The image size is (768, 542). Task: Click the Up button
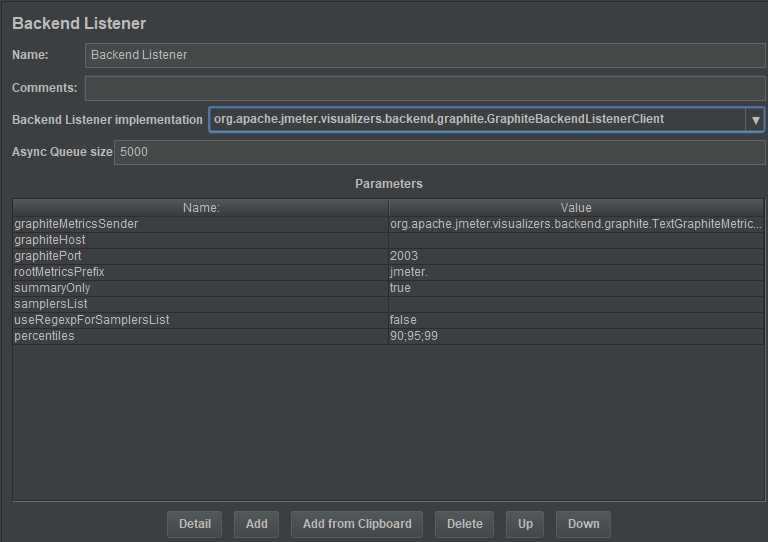(x=525, y=524)
